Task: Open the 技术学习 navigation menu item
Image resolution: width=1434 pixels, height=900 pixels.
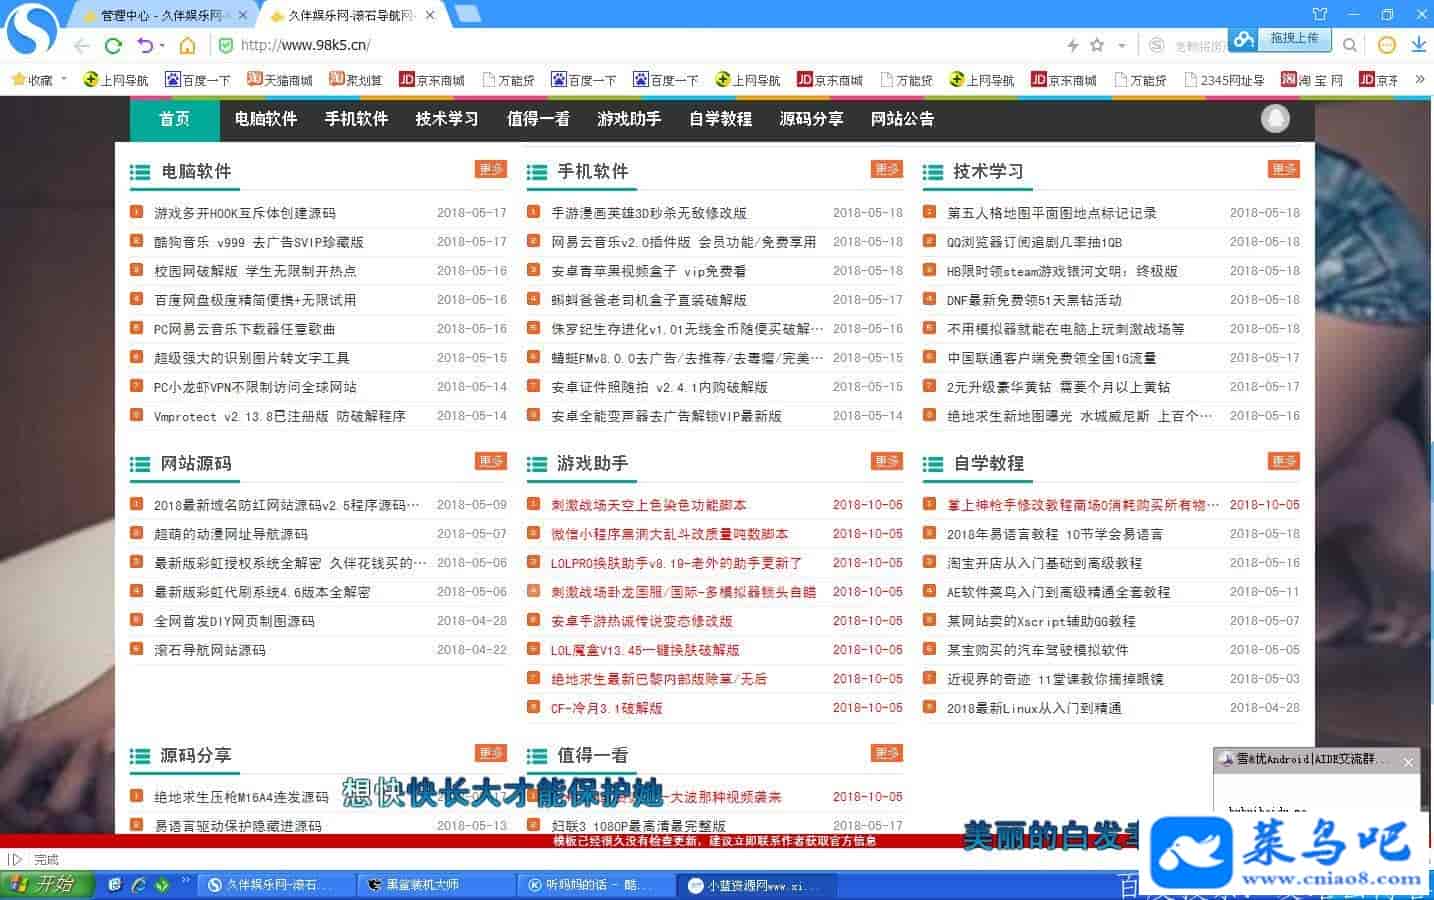Action: coord(446,119)
